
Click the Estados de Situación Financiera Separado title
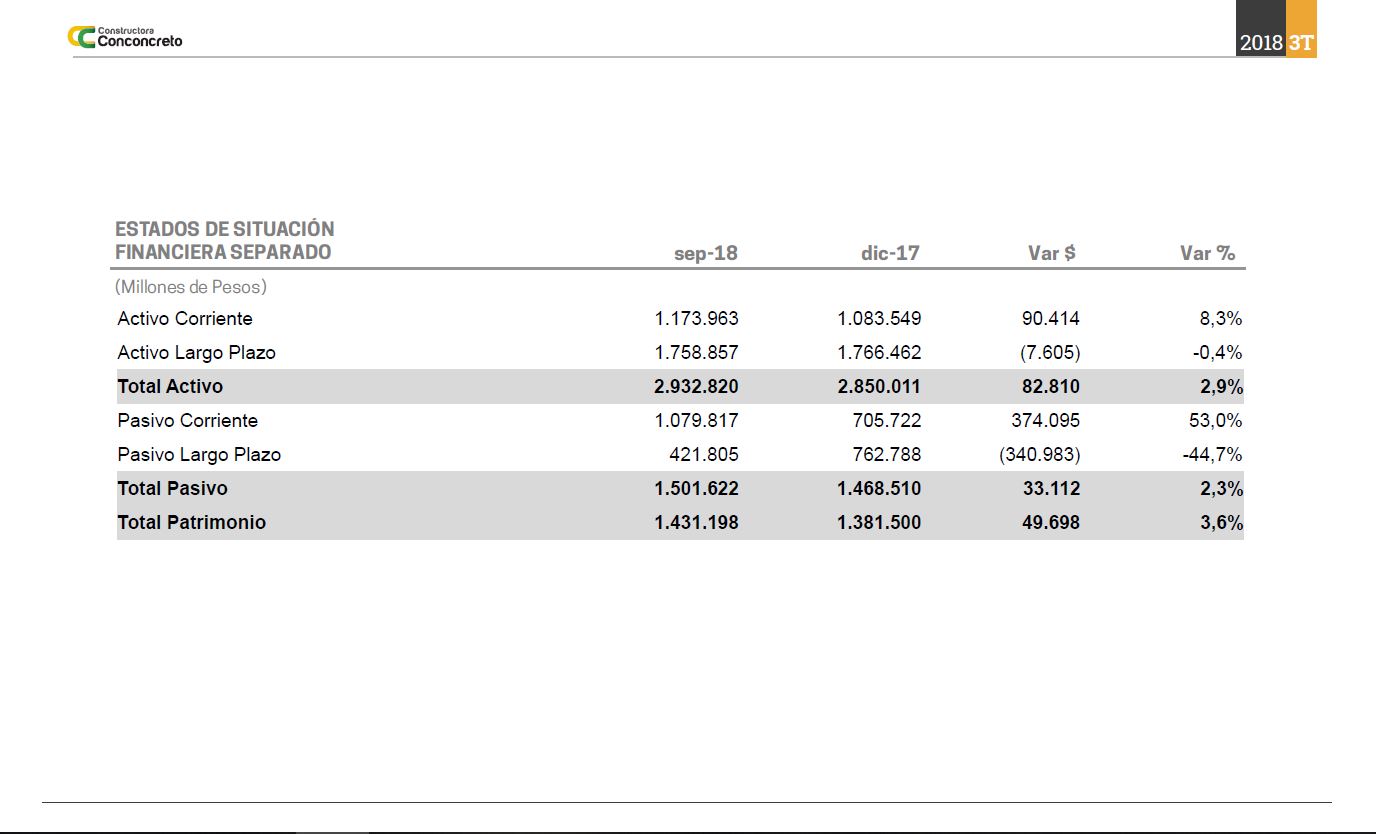coord(224,241)
